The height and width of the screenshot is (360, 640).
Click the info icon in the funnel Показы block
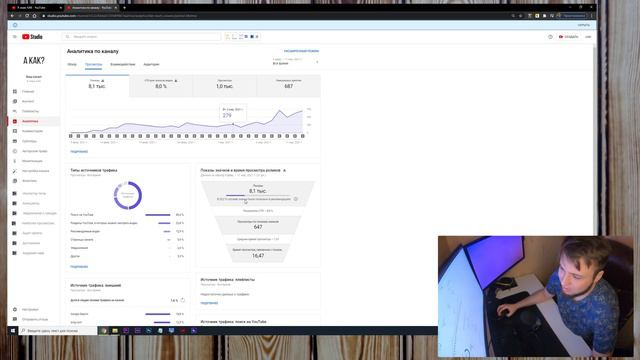tap(296, 199)
